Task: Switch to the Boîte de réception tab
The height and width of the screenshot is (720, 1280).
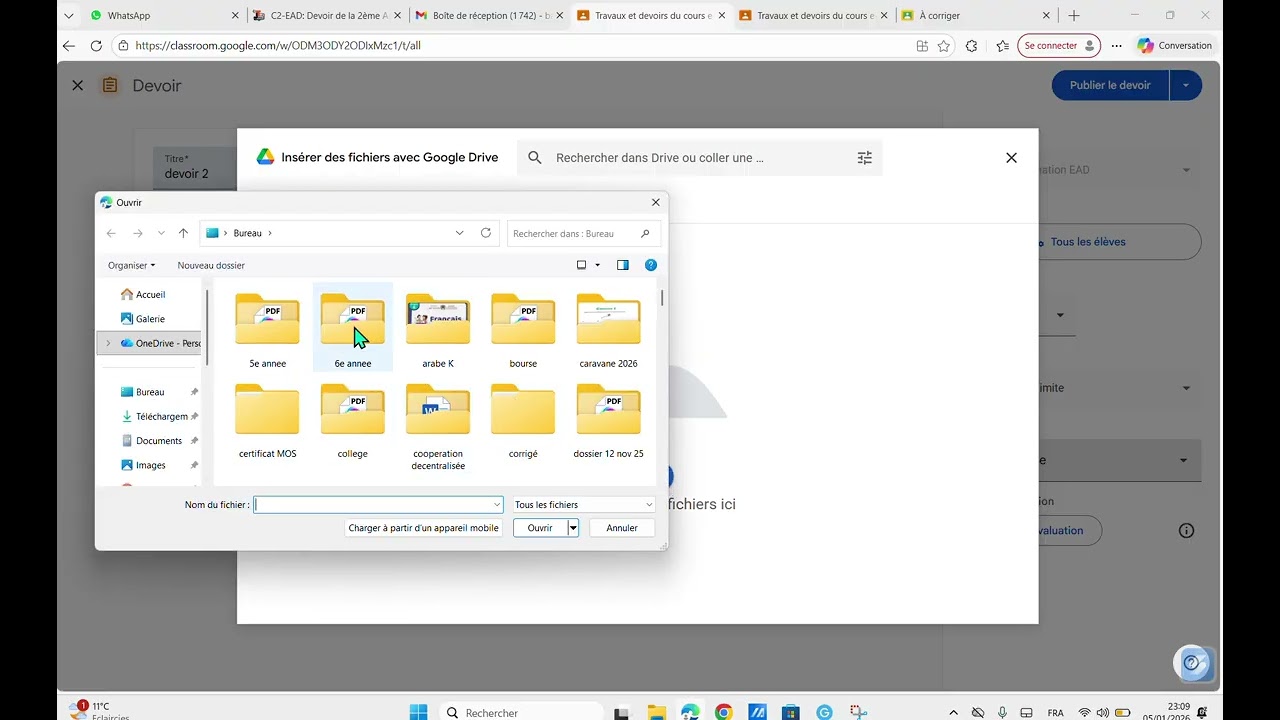Action: [487, 15]
